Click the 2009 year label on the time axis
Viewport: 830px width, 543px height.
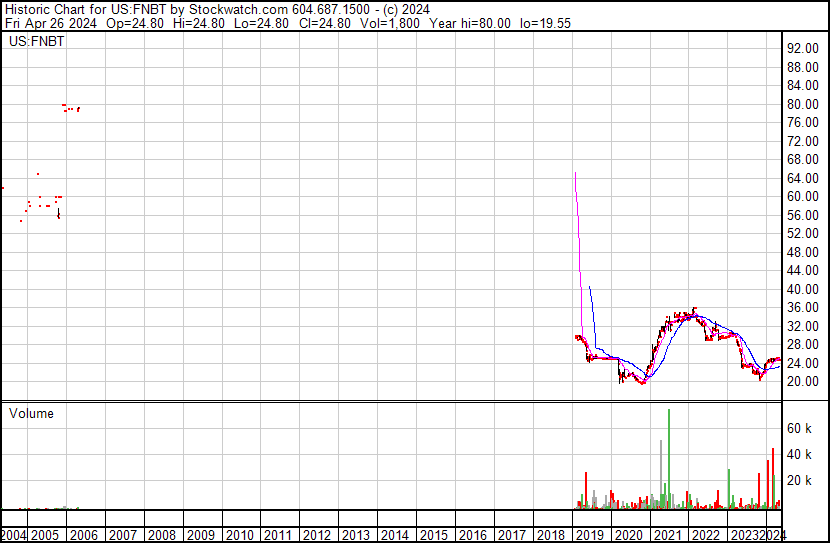[x=201, y=535]
